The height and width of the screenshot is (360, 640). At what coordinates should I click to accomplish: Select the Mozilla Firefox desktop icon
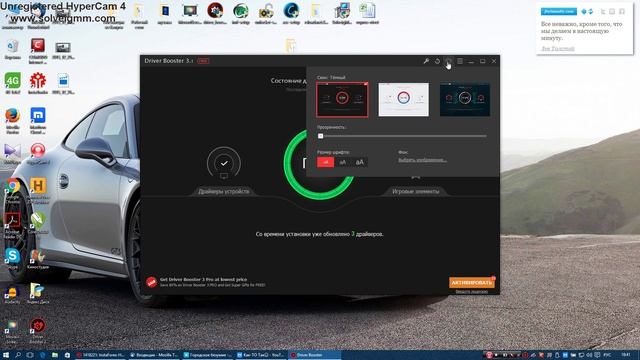point(13,120)
